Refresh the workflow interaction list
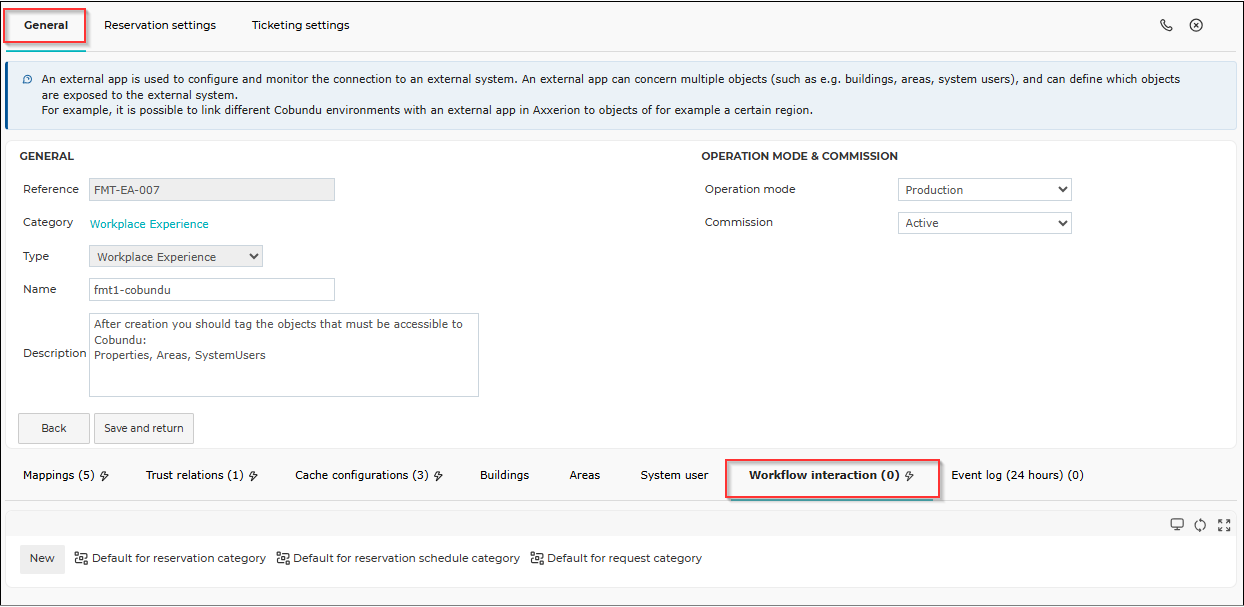 1200,525
